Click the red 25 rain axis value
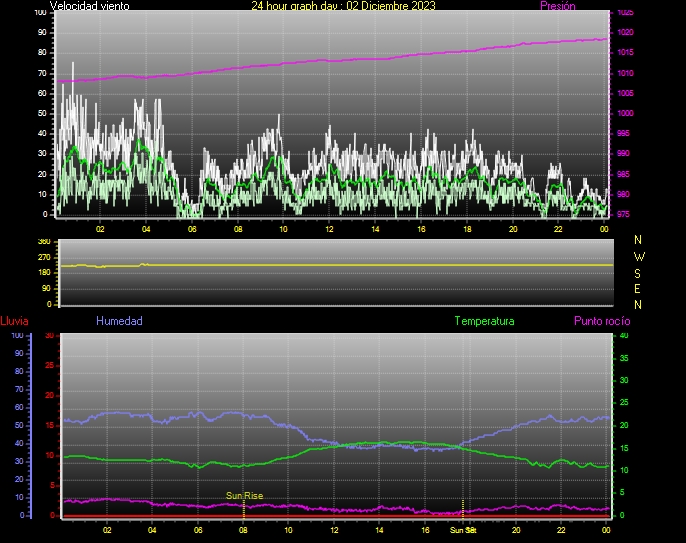 (x=49, y=365)
